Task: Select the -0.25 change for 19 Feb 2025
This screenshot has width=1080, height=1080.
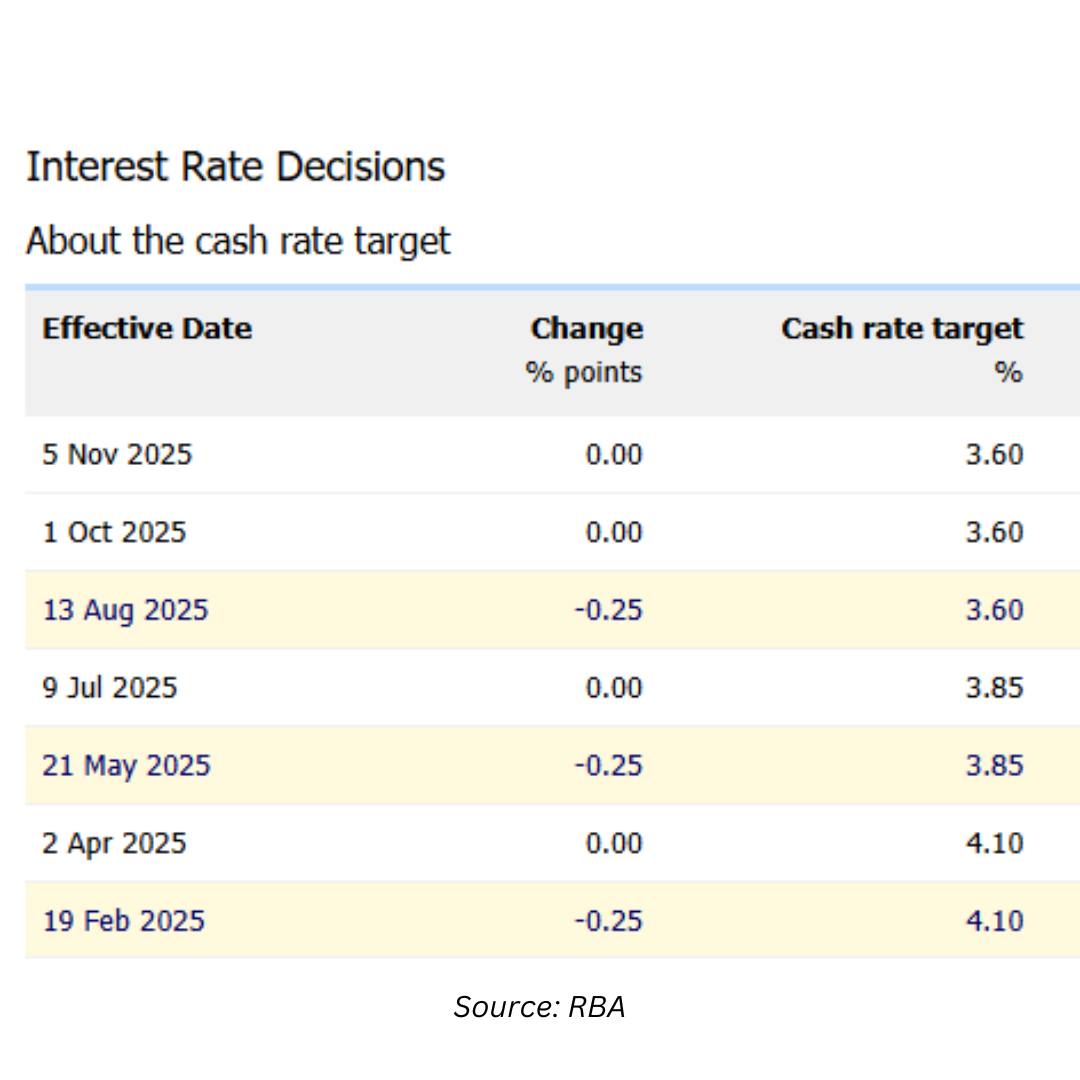Action: tap(609, 921)
